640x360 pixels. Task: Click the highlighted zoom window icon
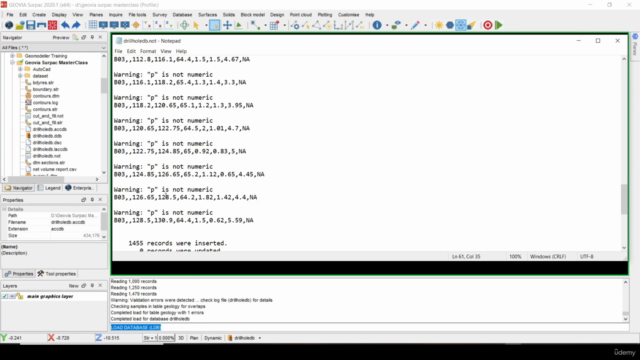[214, 25]
